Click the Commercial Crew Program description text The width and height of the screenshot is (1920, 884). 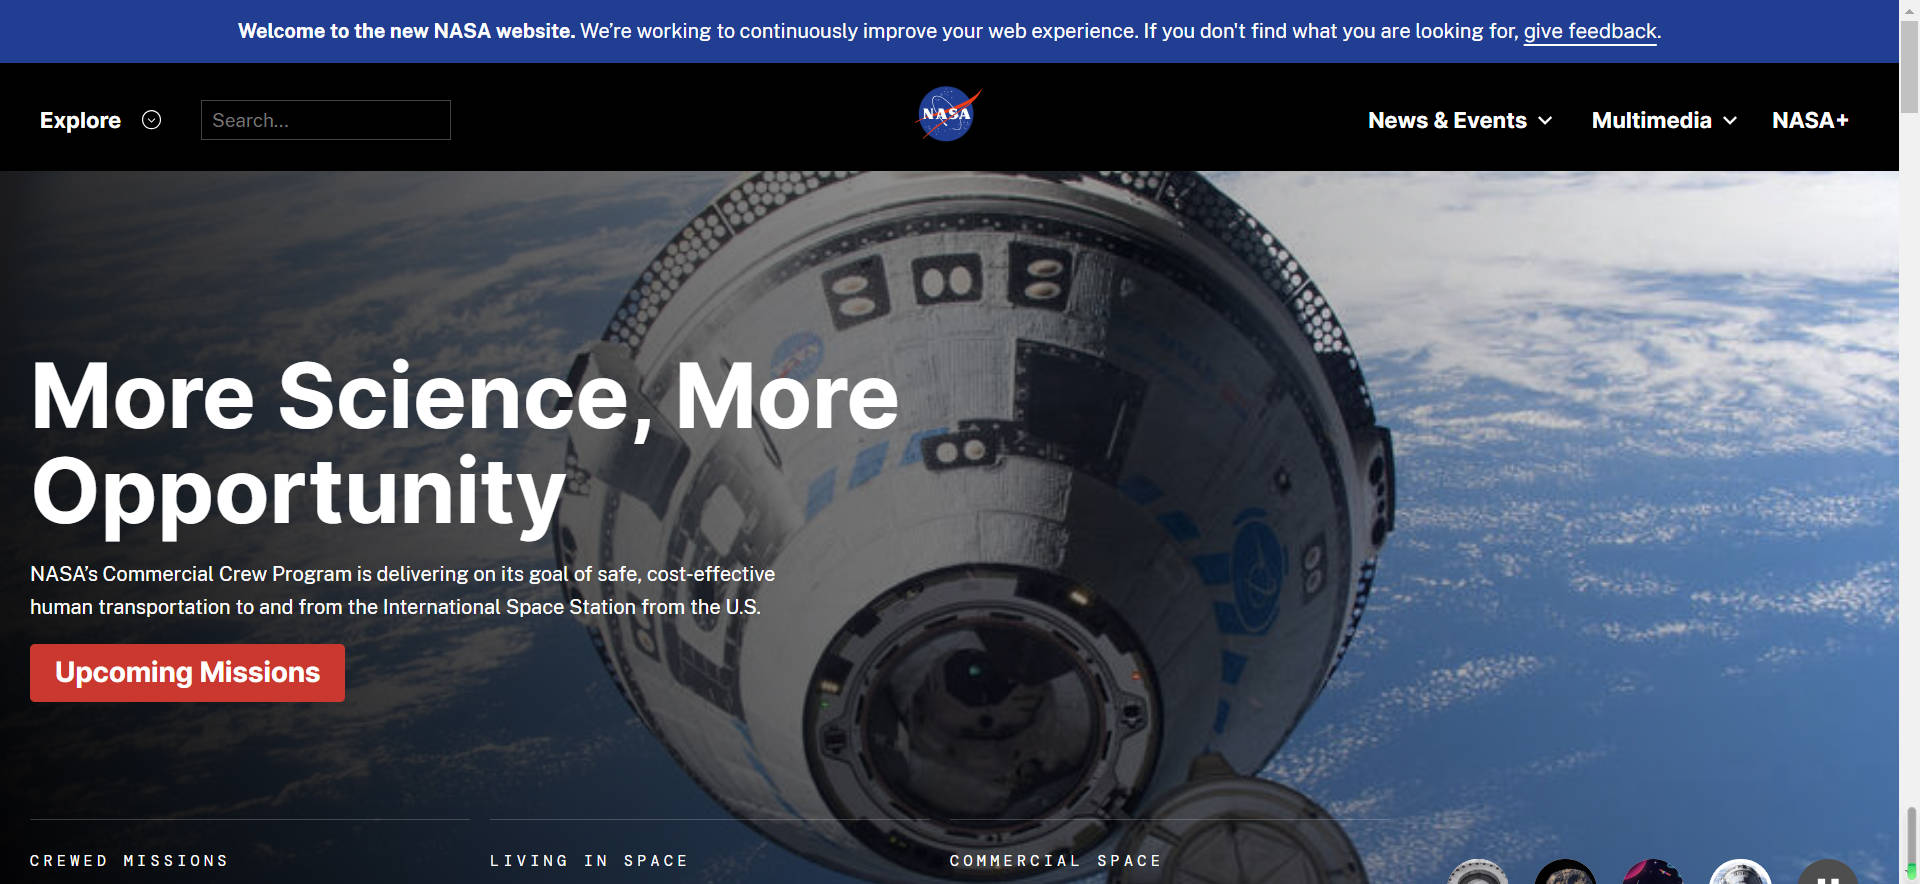[x=403, y=590]
